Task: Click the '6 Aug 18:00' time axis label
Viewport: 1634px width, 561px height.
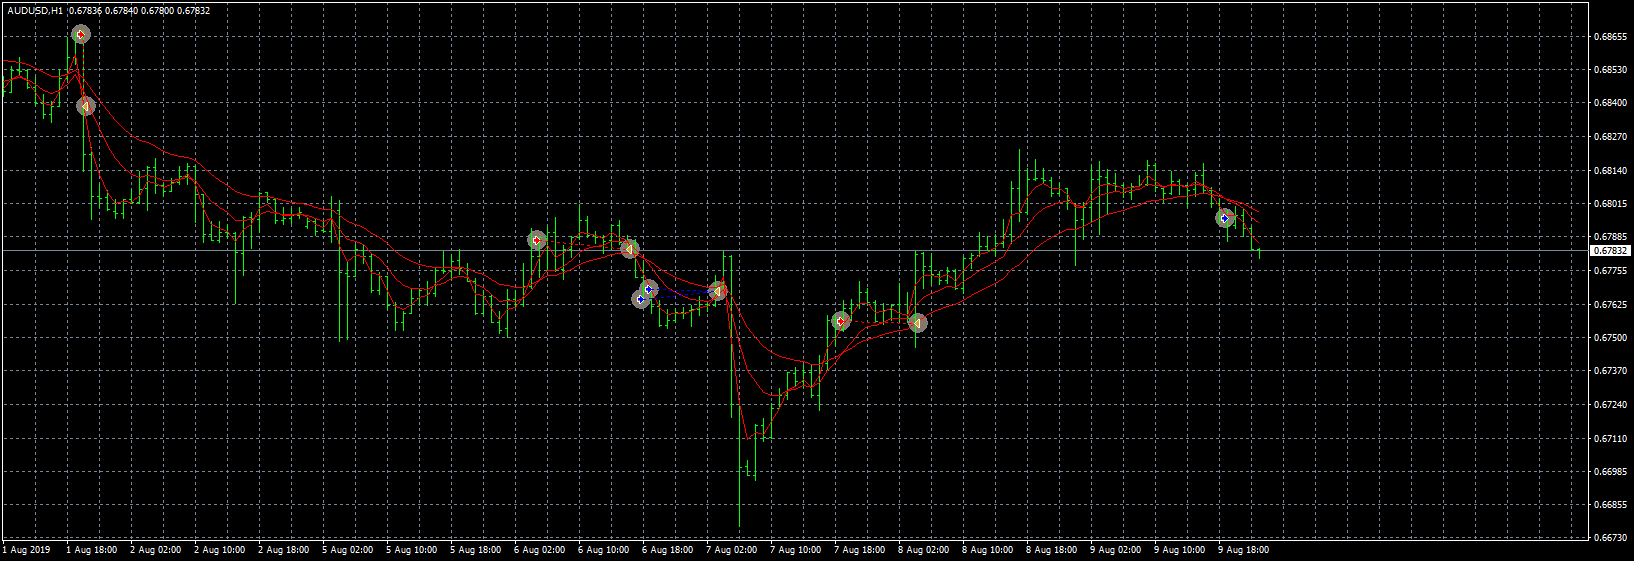Action: [668, 550]
